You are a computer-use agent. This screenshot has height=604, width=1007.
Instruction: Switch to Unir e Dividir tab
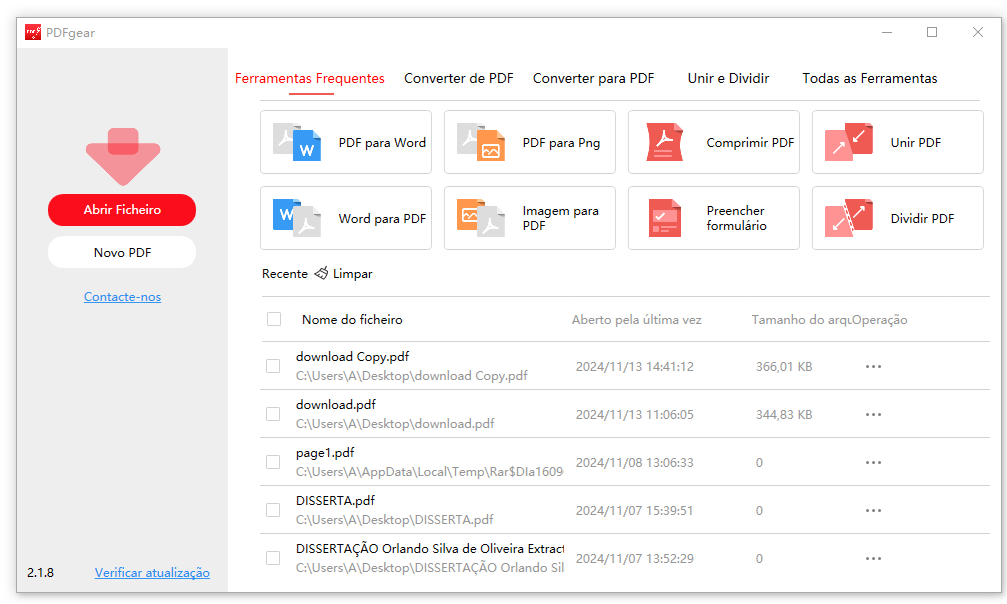coord(728,78)
